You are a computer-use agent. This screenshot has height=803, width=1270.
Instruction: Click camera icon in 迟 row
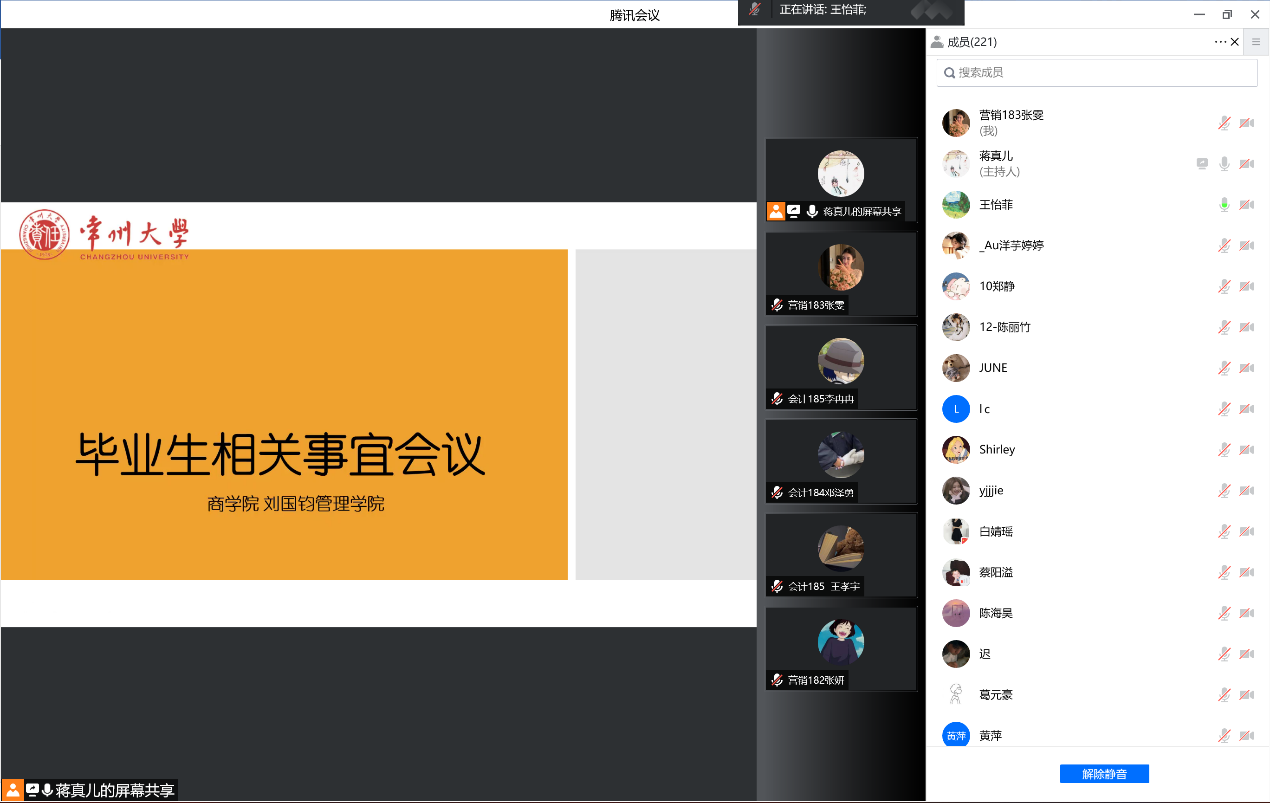[1247, 654]
